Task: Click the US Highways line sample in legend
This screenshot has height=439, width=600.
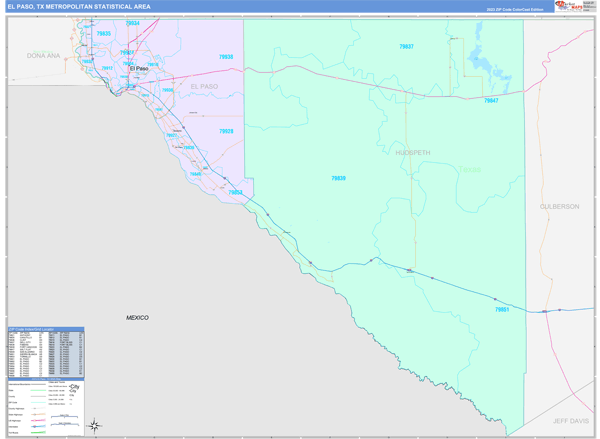Action: [x=38, y=420]
